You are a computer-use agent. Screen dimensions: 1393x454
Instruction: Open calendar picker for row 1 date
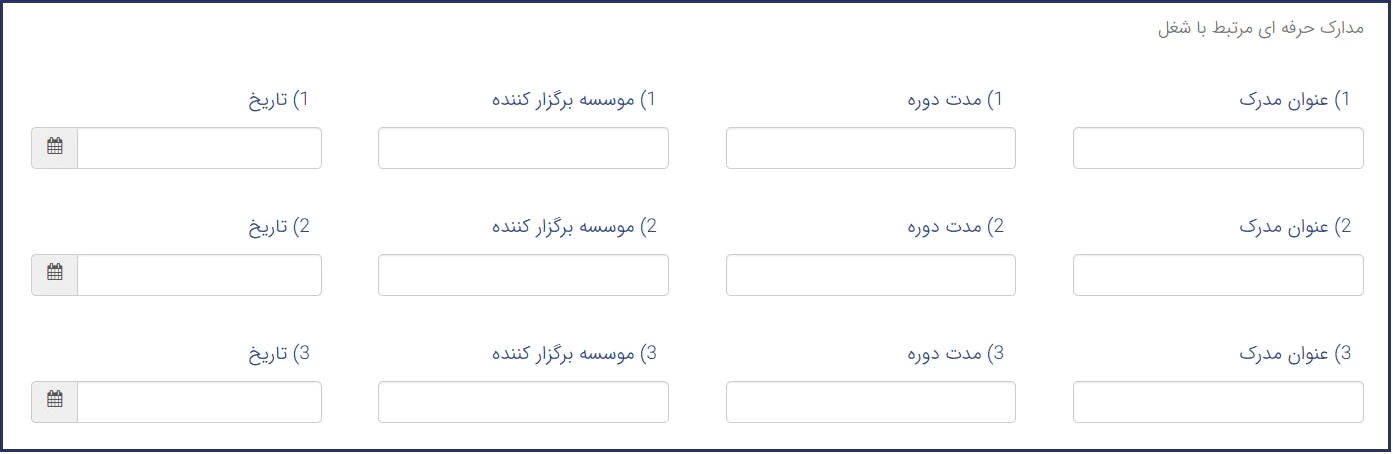click(55, 148)
